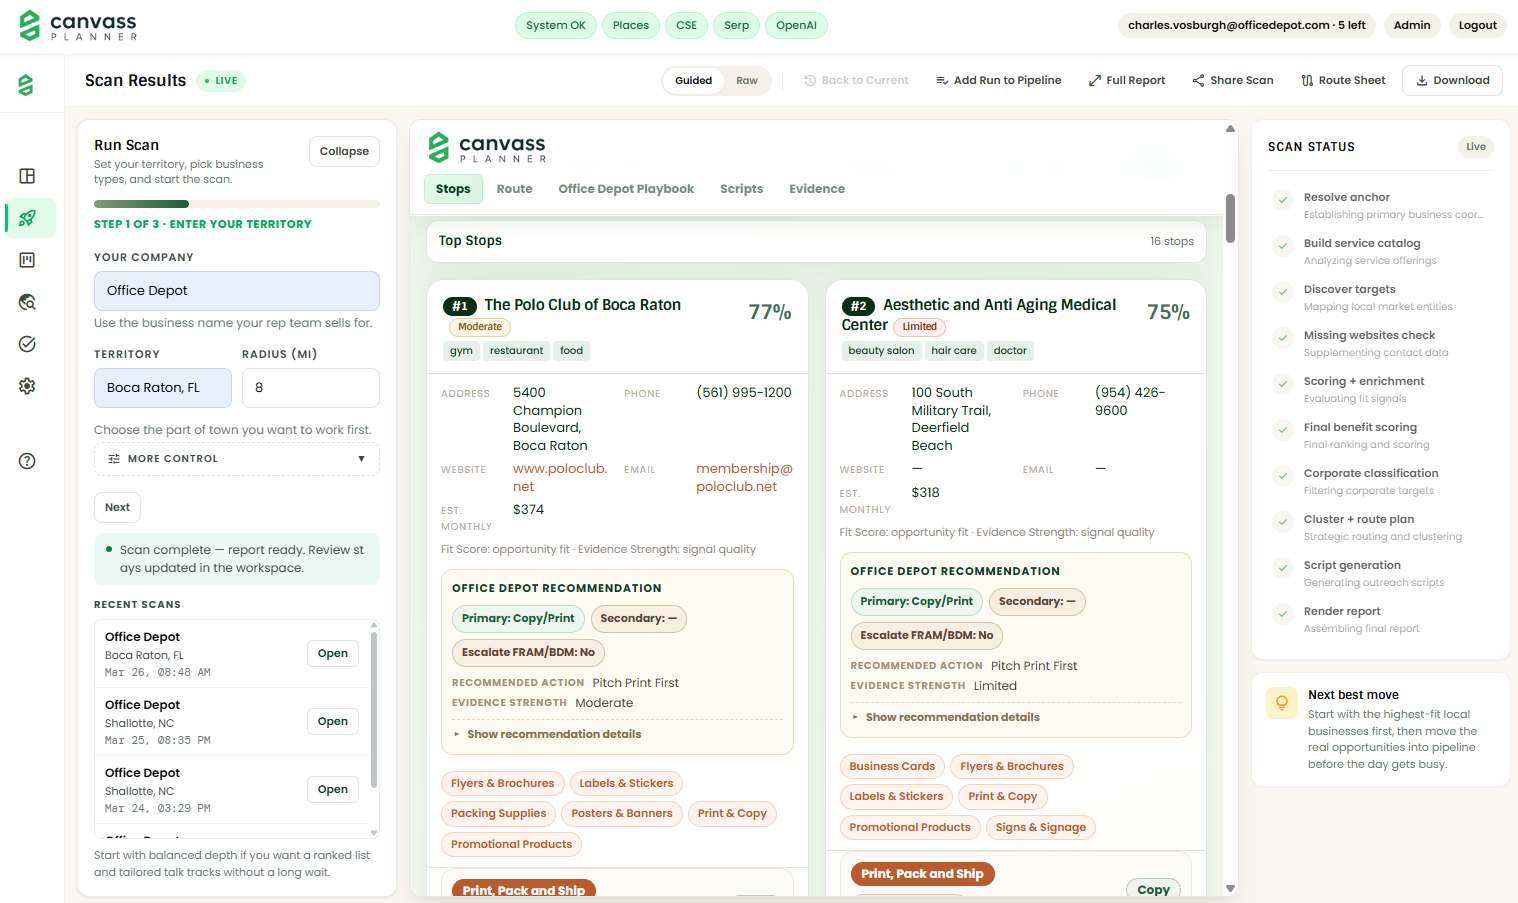Open the Full Report

coord(1127,80)
